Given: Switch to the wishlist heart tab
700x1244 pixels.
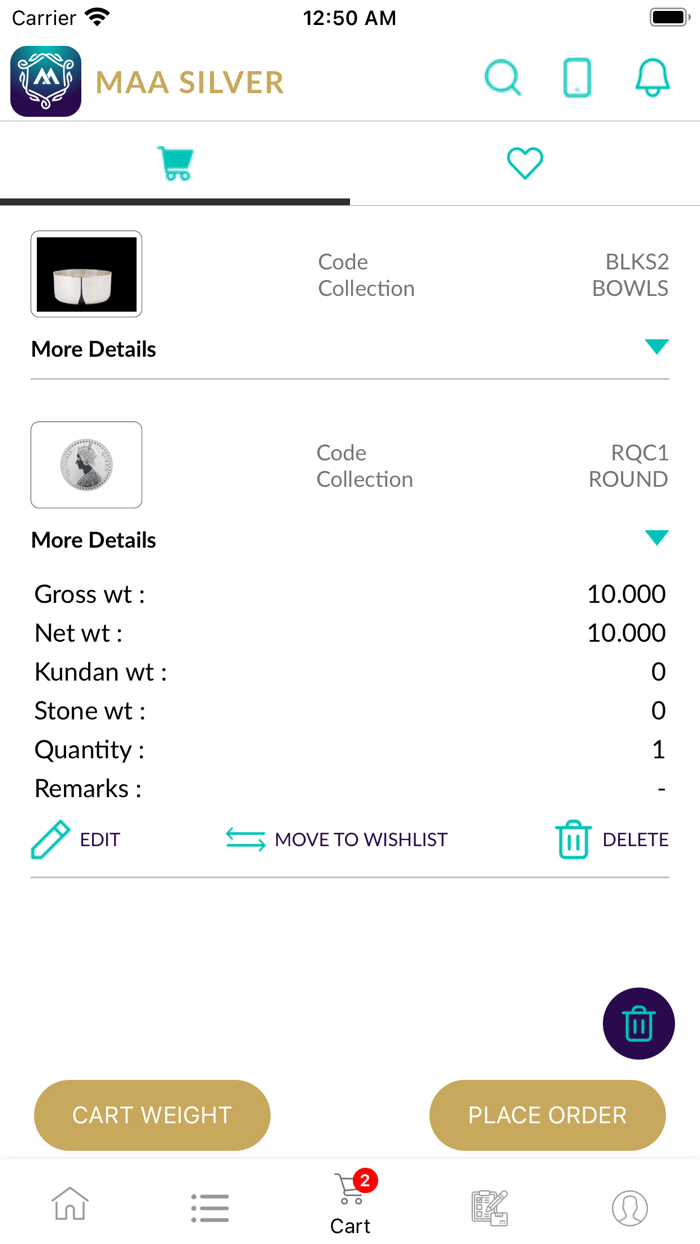Looking at the screenshot, I should (x=524, y=163).
